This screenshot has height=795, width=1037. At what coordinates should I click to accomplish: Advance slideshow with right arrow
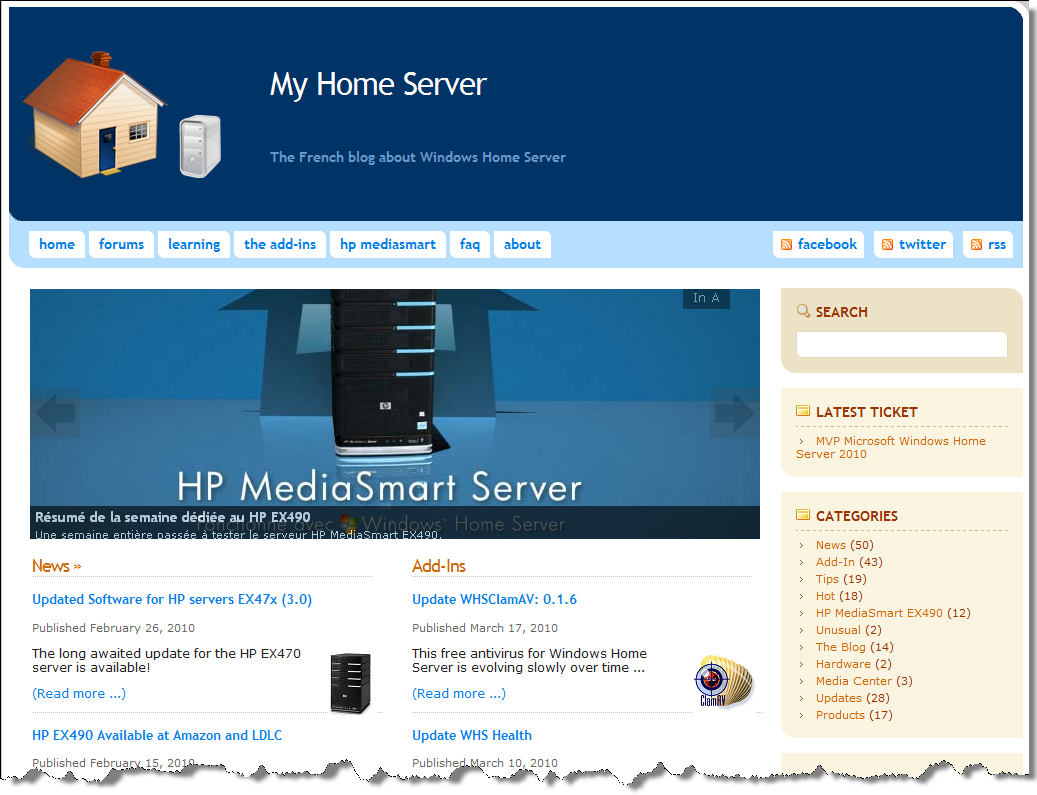point(735,413)
